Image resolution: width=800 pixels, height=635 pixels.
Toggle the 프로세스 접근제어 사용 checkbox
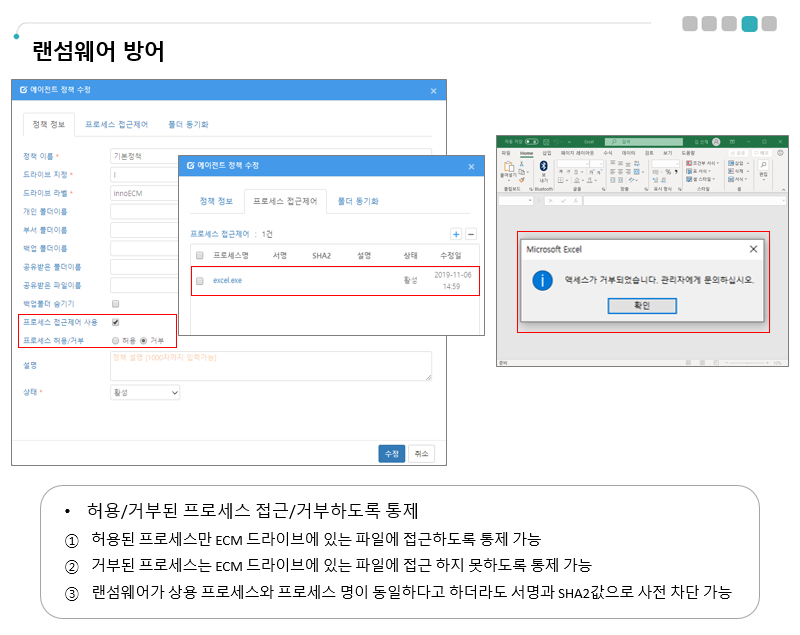coord(116,322)
